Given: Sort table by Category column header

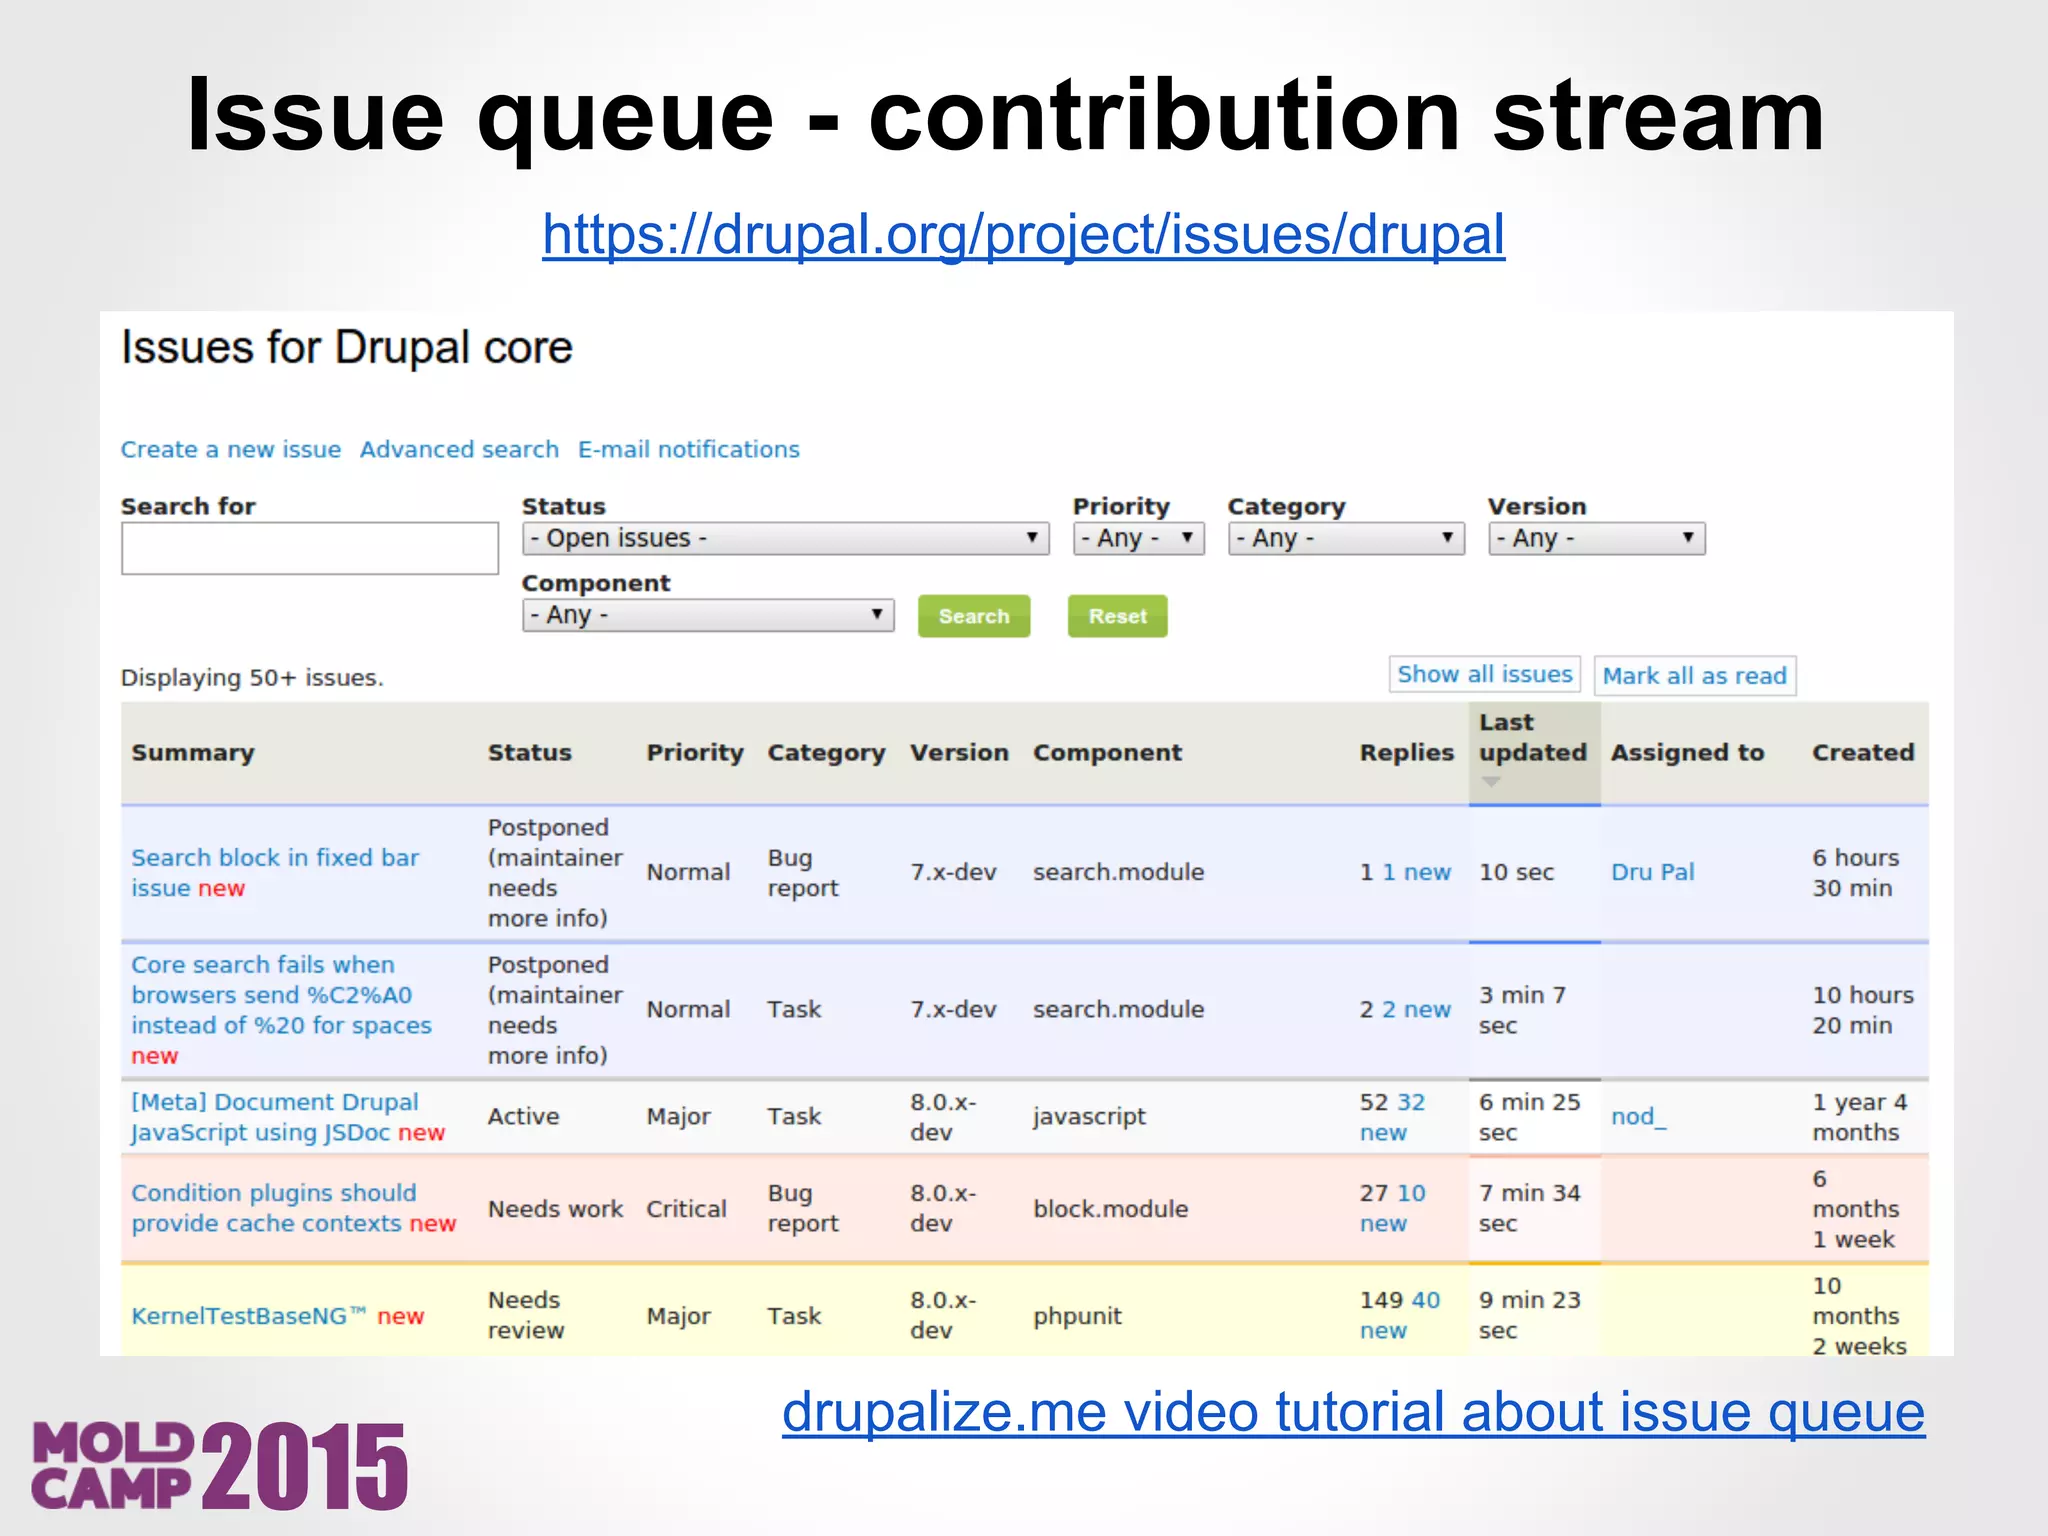Looking at the screenshot, I should click(x=827, y=753).
